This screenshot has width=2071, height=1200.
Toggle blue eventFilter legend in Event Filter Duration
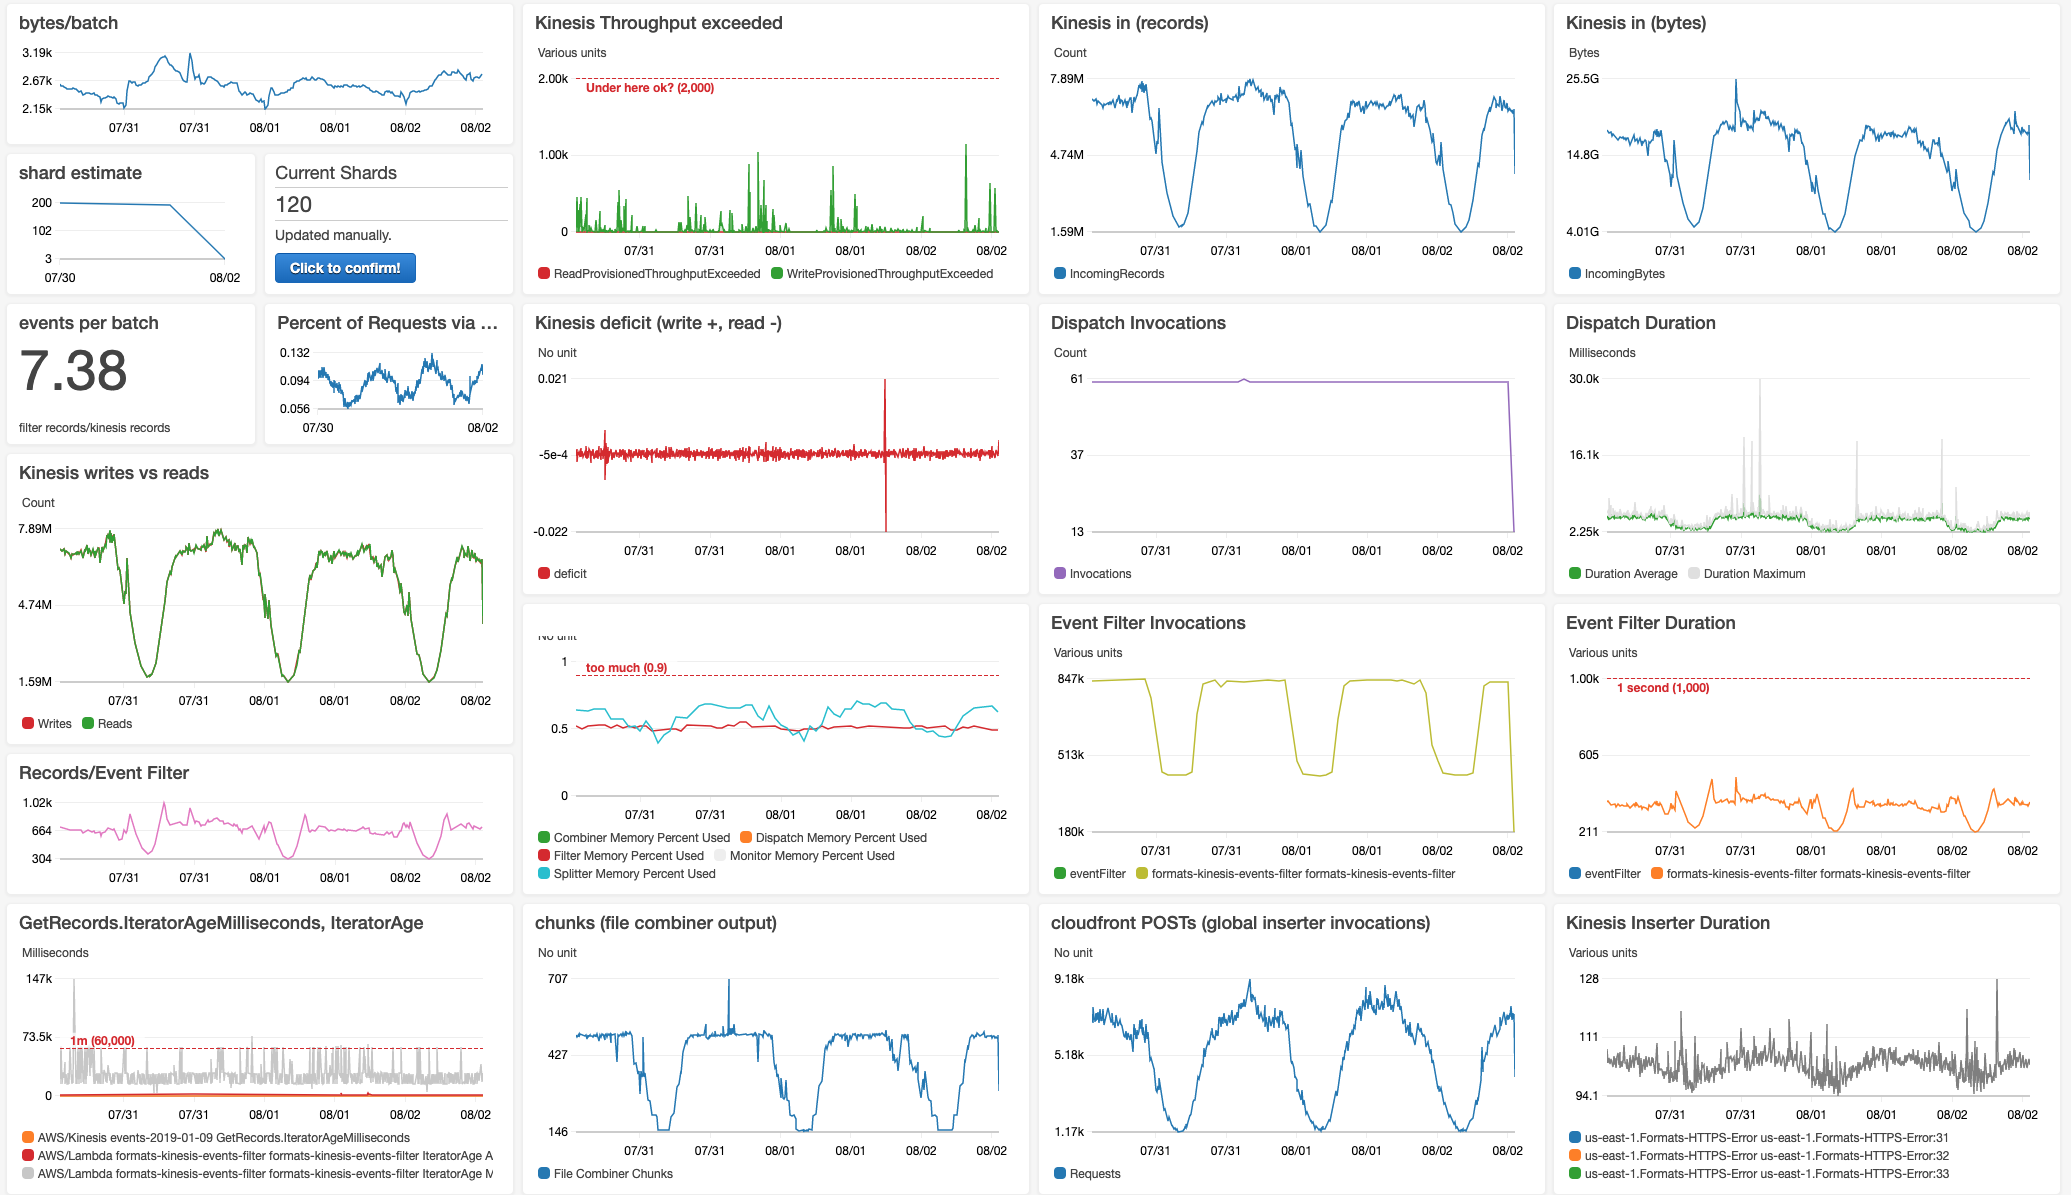(x=1605, y=873)
